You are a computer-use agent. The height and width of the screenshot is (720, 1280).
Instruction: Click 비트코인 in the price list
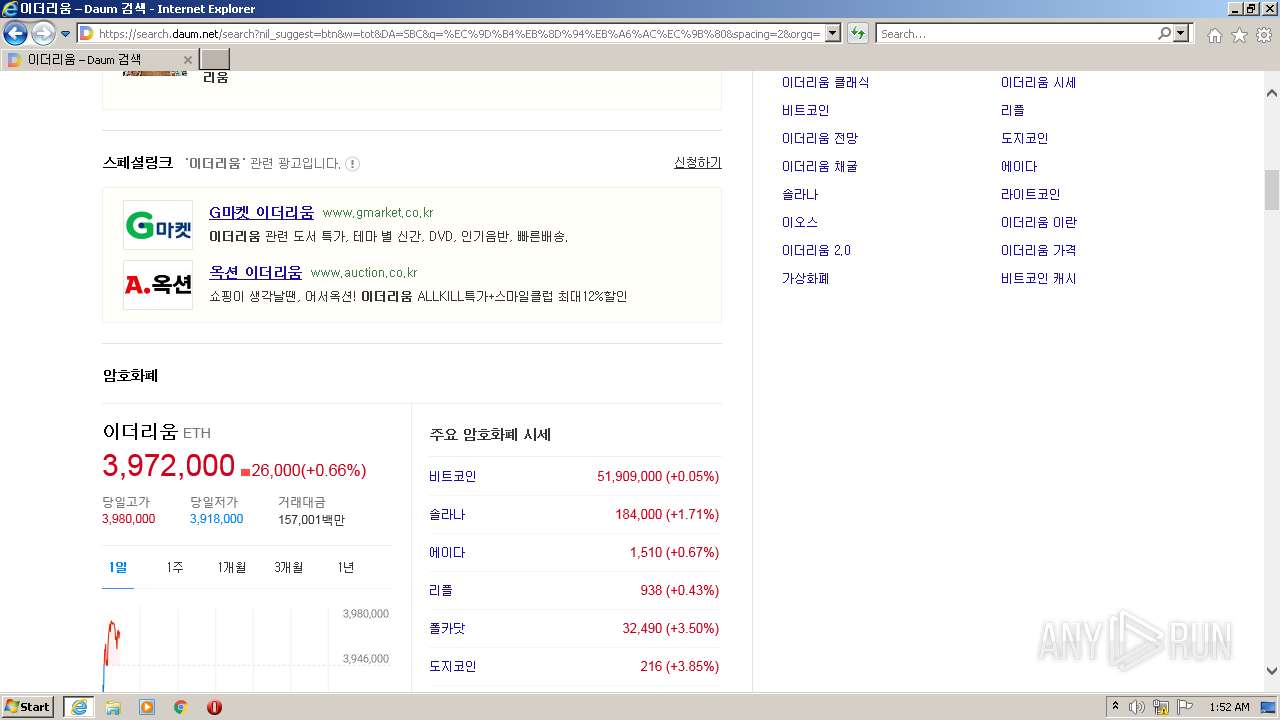tap(452, 476)
